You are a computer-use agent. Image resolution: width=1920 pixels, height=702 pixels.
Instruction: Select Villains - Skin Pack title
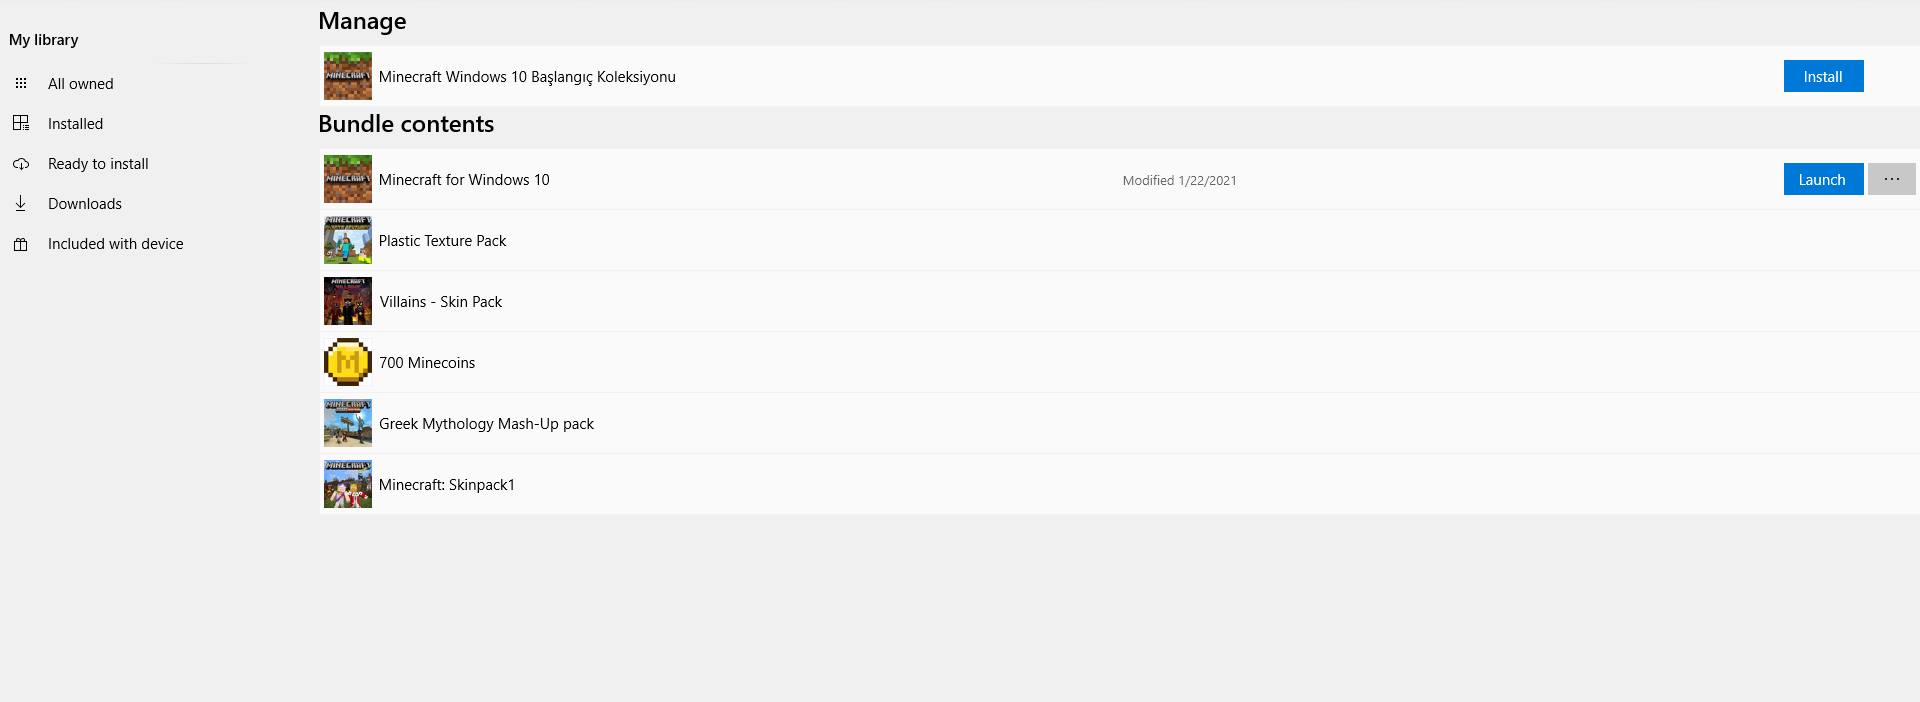click(x=441, y=302)
